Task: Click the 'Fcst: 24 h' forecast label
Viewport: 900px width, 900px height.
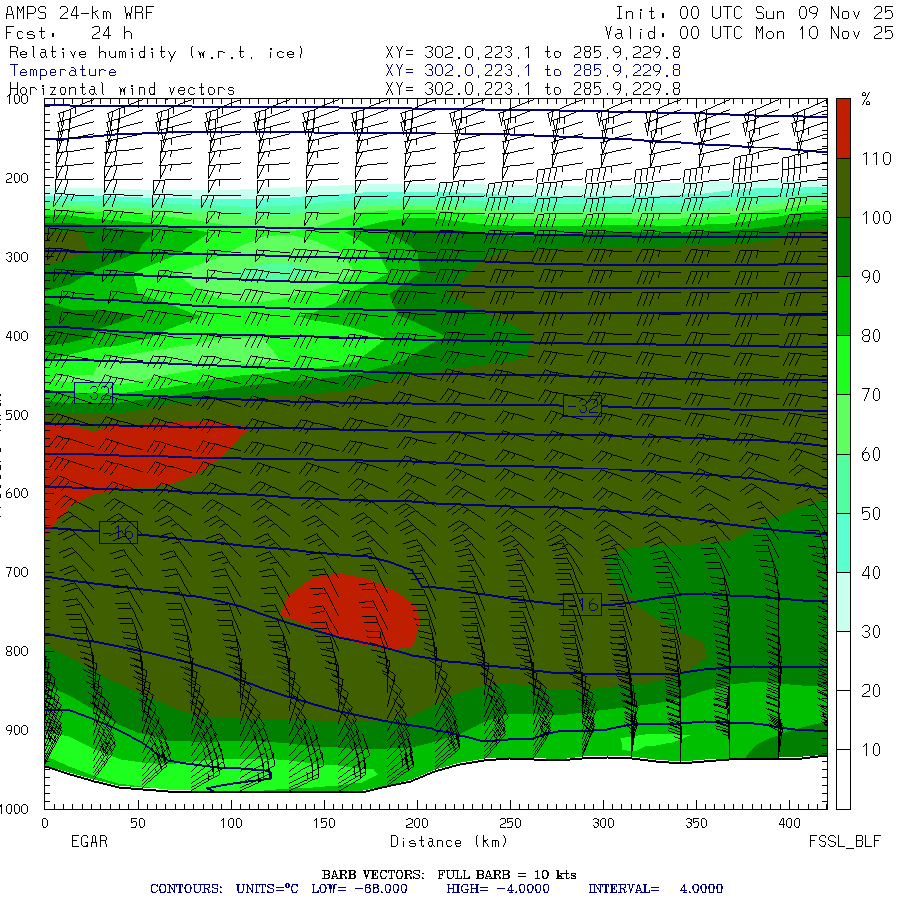Action: pos(69,33)
